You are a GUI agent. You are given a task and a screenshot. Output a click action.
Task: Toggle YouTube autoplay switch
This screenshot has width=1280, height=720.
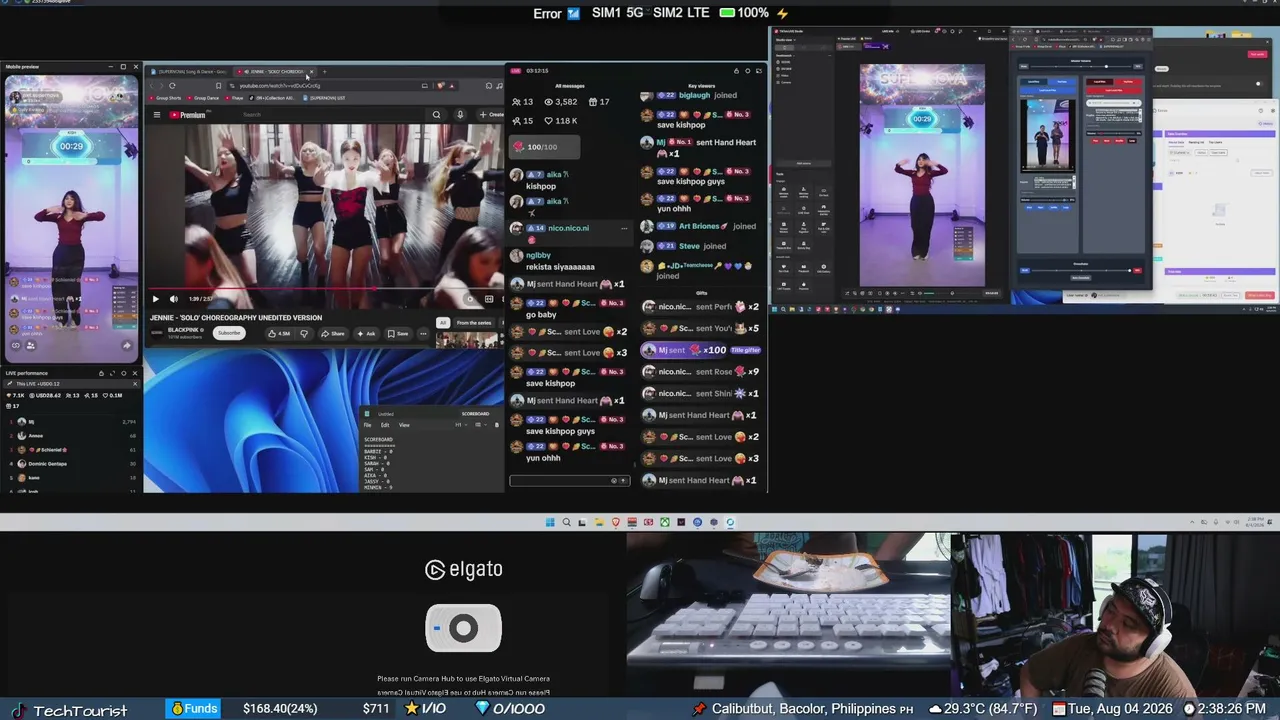point(470,299)
